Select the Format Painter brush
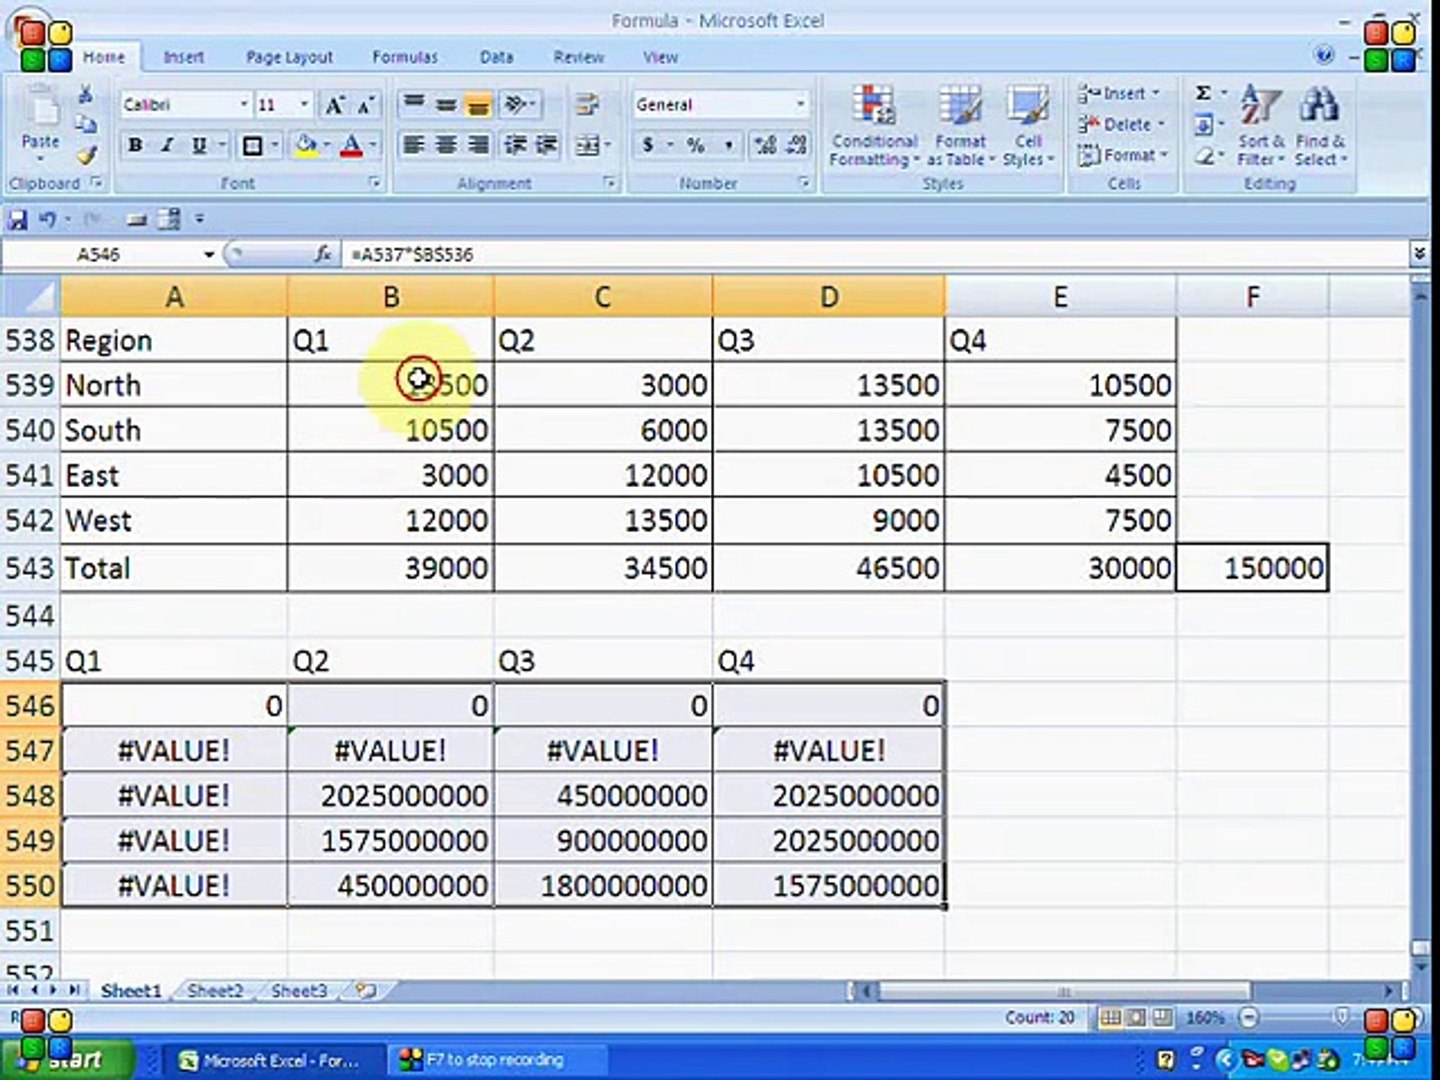This screenshot has height=1080, width=1440. [x=86, y=155]
